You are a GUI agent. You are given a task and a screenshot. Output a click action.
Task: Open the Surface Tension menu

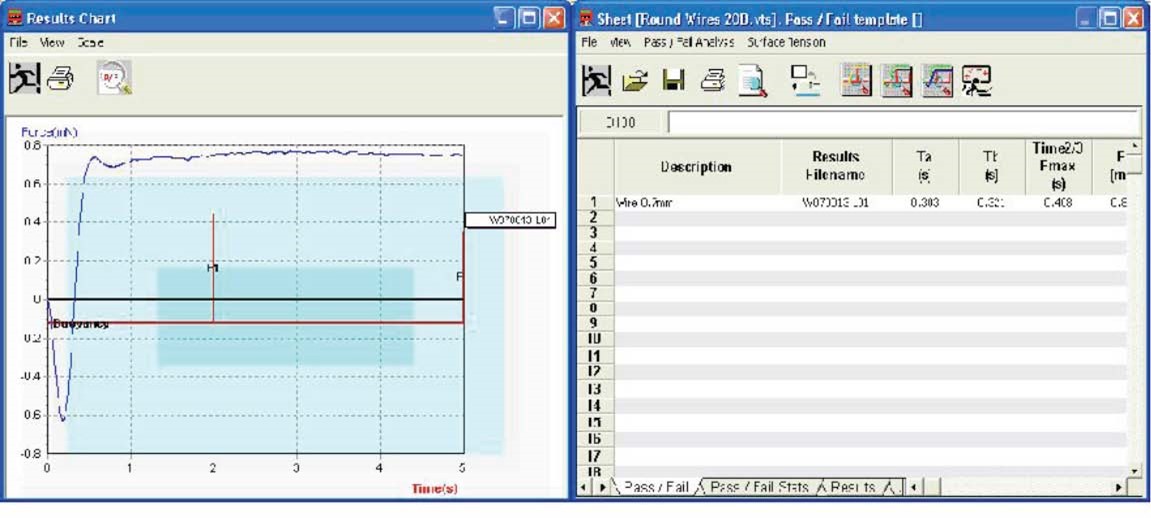(x=786, y=42)
